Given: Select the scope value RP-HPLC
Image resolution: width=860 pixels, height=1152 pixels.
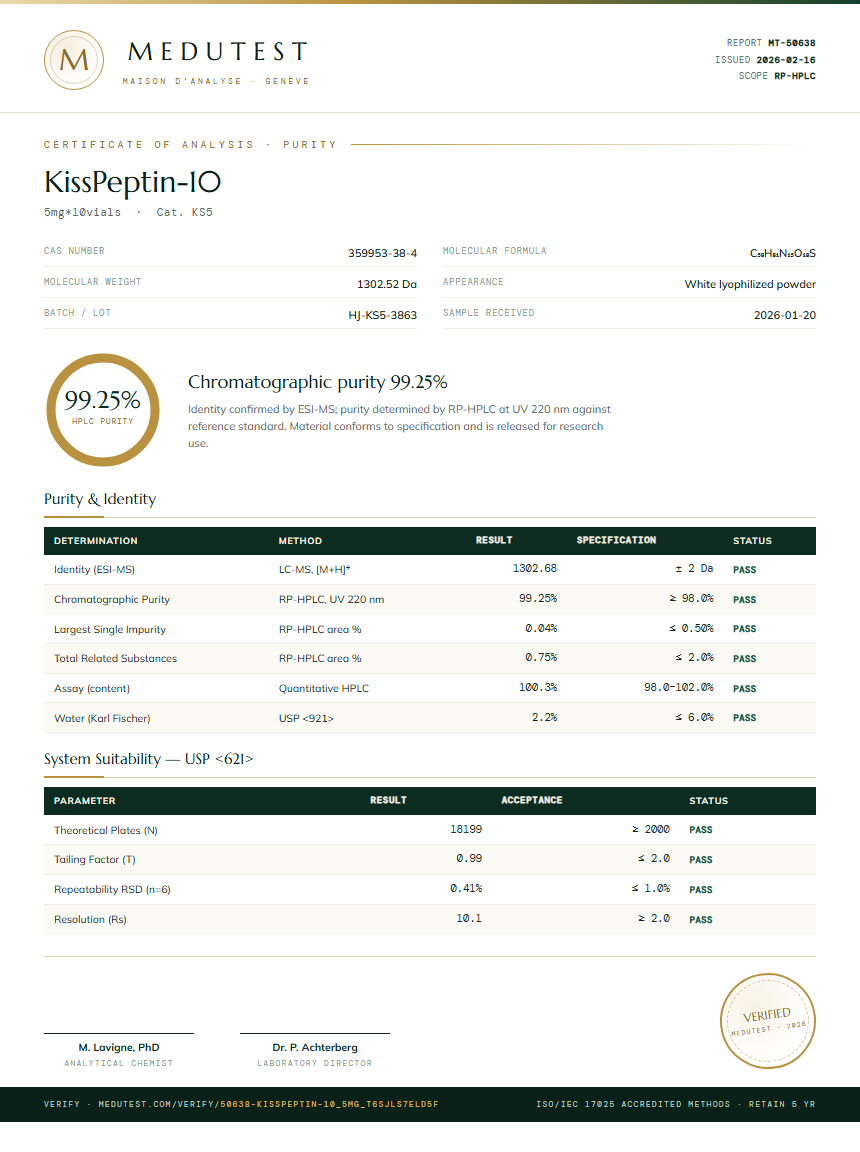Looking at the screenshot, I should coord(795,76).
